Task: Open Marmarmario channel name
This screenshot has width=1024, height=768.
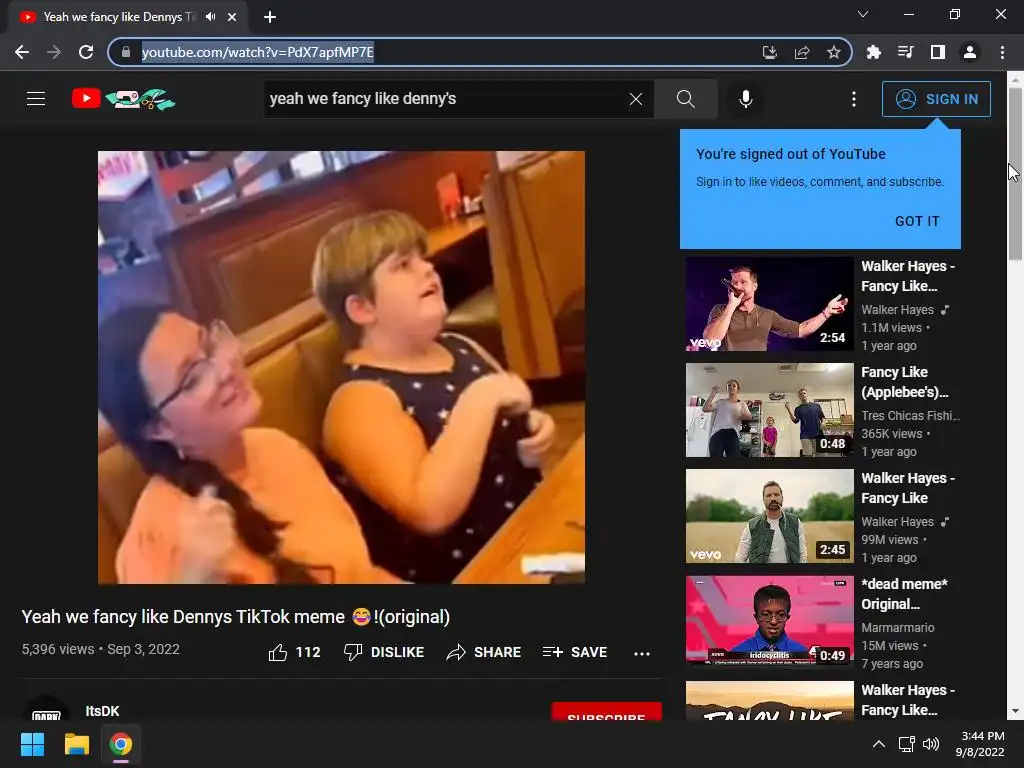Action: (897, 627)
